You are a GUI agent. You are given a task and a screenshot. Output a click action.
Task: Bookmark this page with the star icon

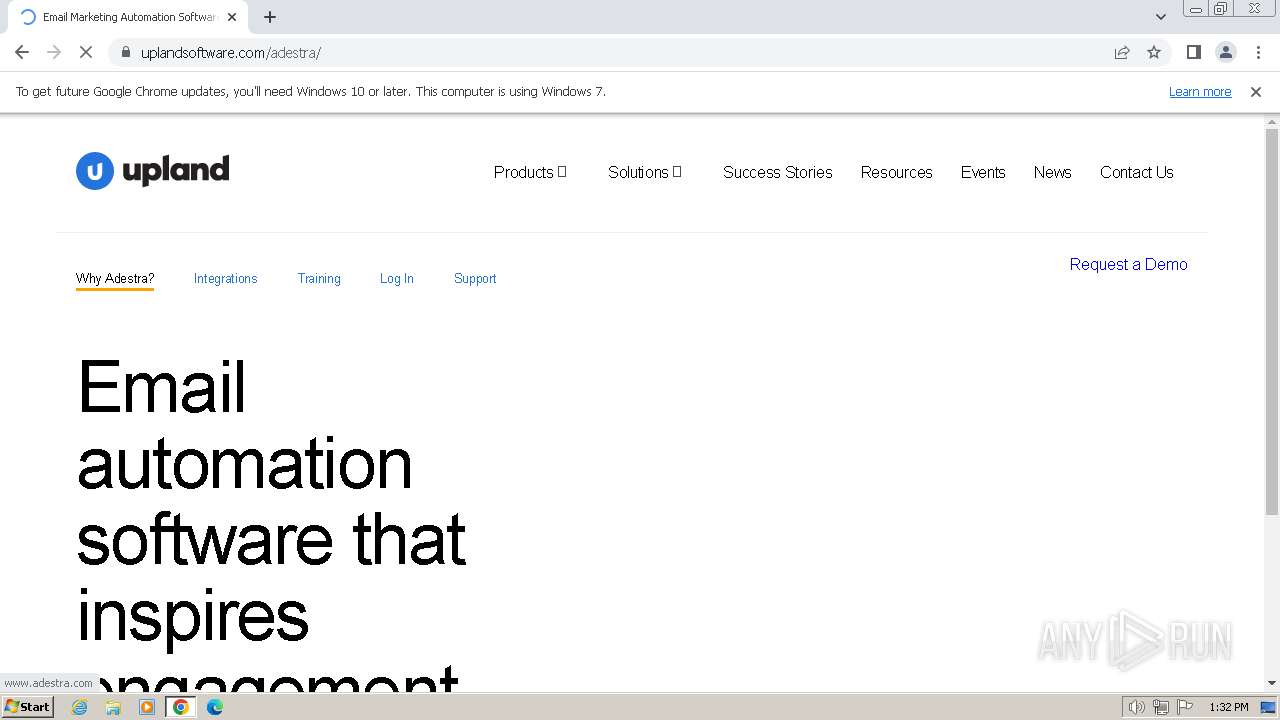tap(1154, 52)
